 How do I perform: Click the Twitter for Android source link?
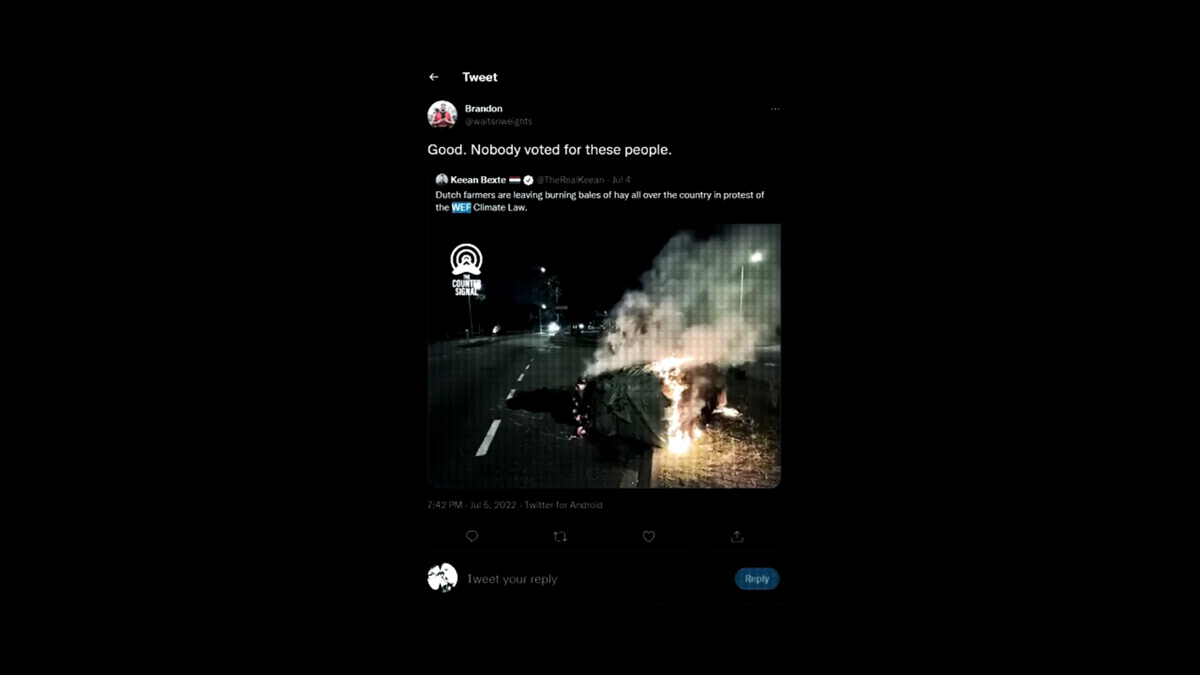564,505
